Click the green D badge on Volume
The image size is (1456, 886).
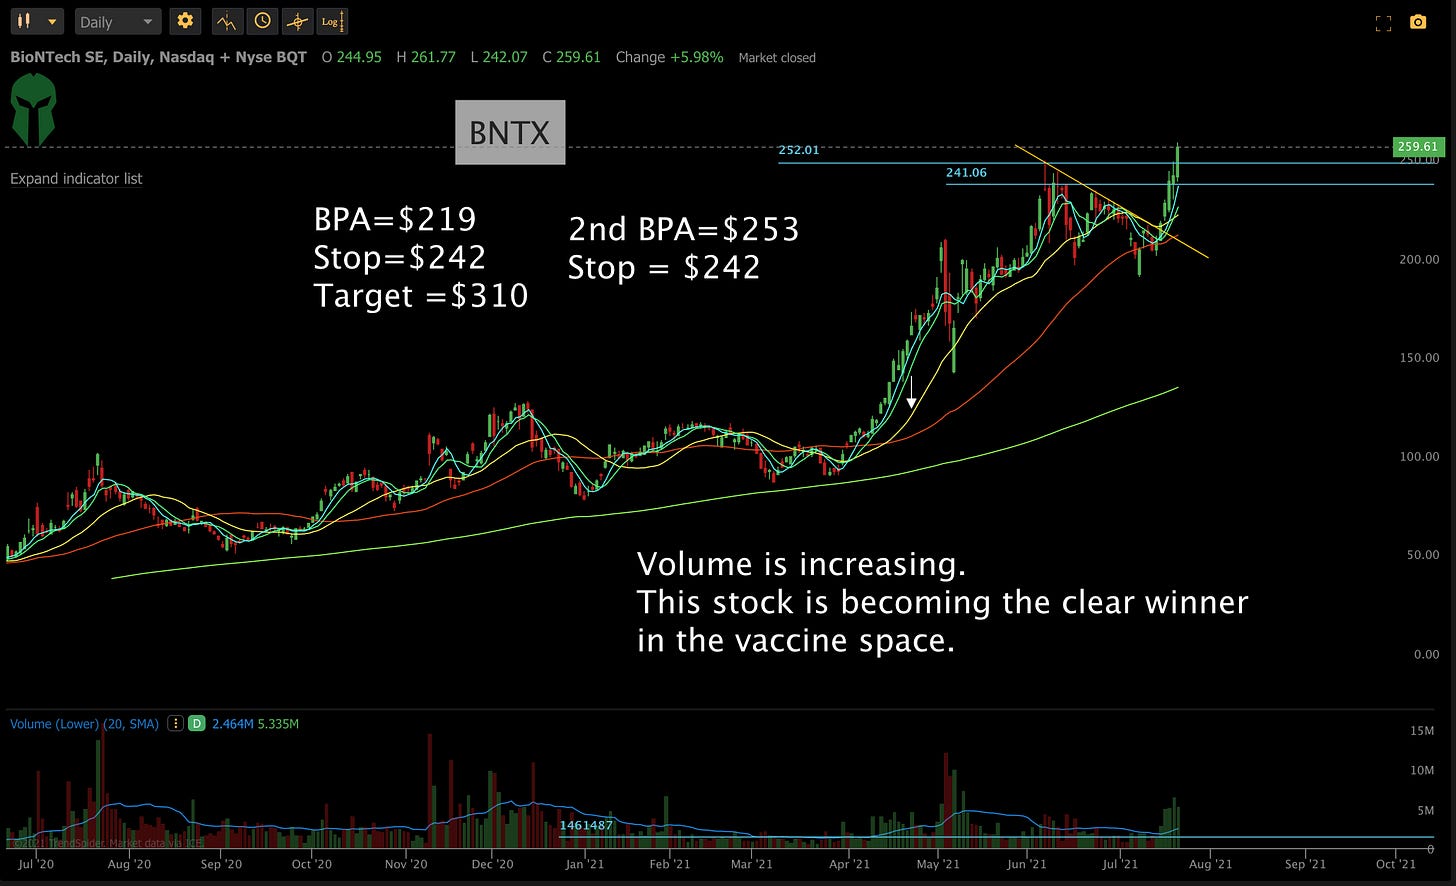(x=197, y=723)
